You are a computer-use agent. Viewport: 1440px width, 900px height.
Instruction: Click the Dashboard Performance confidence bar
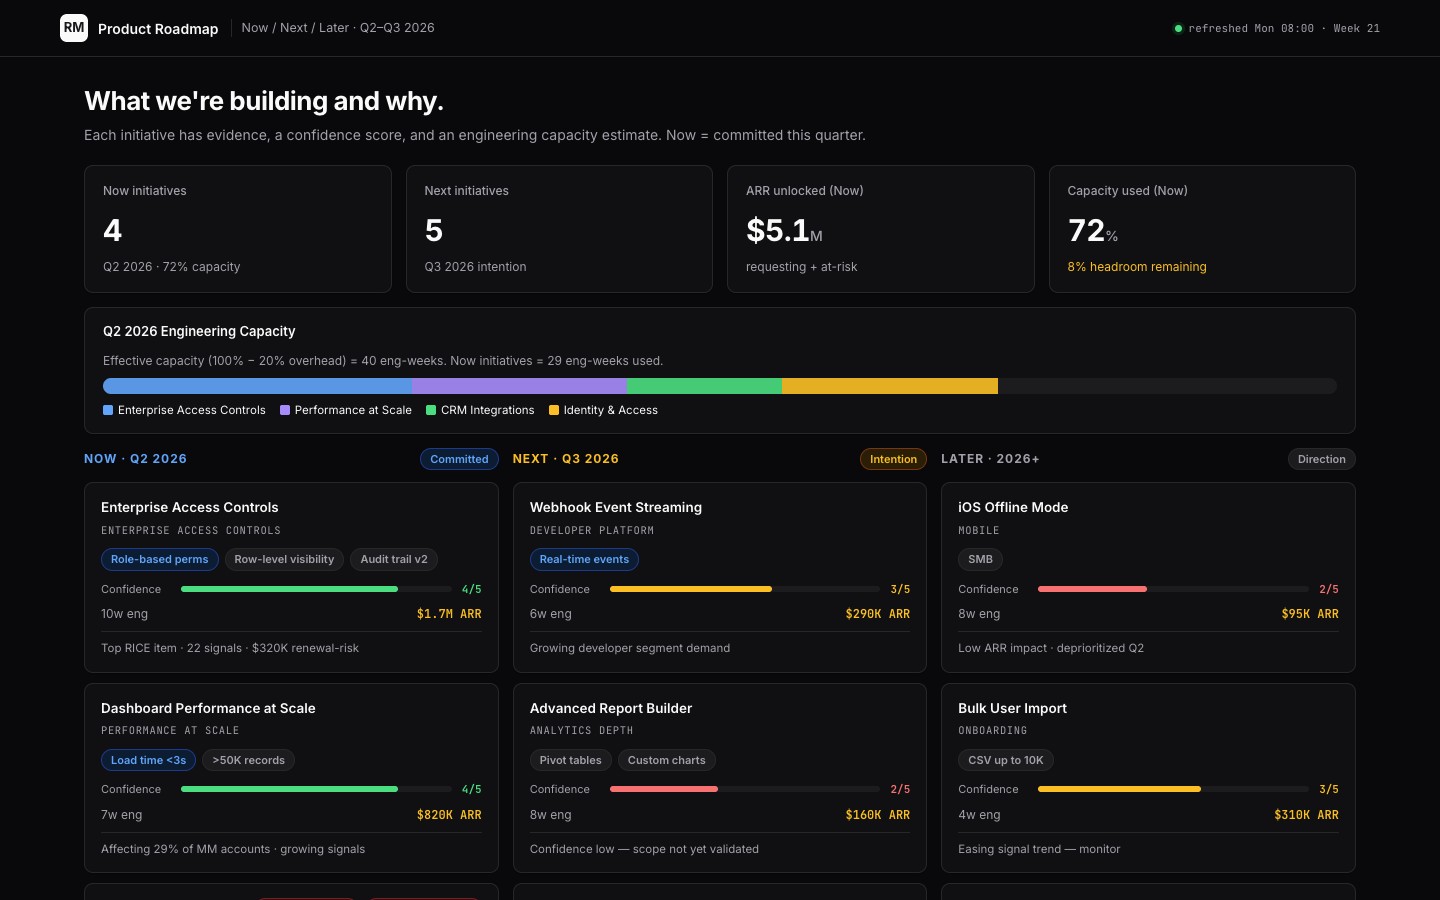[x=316, y=789]
